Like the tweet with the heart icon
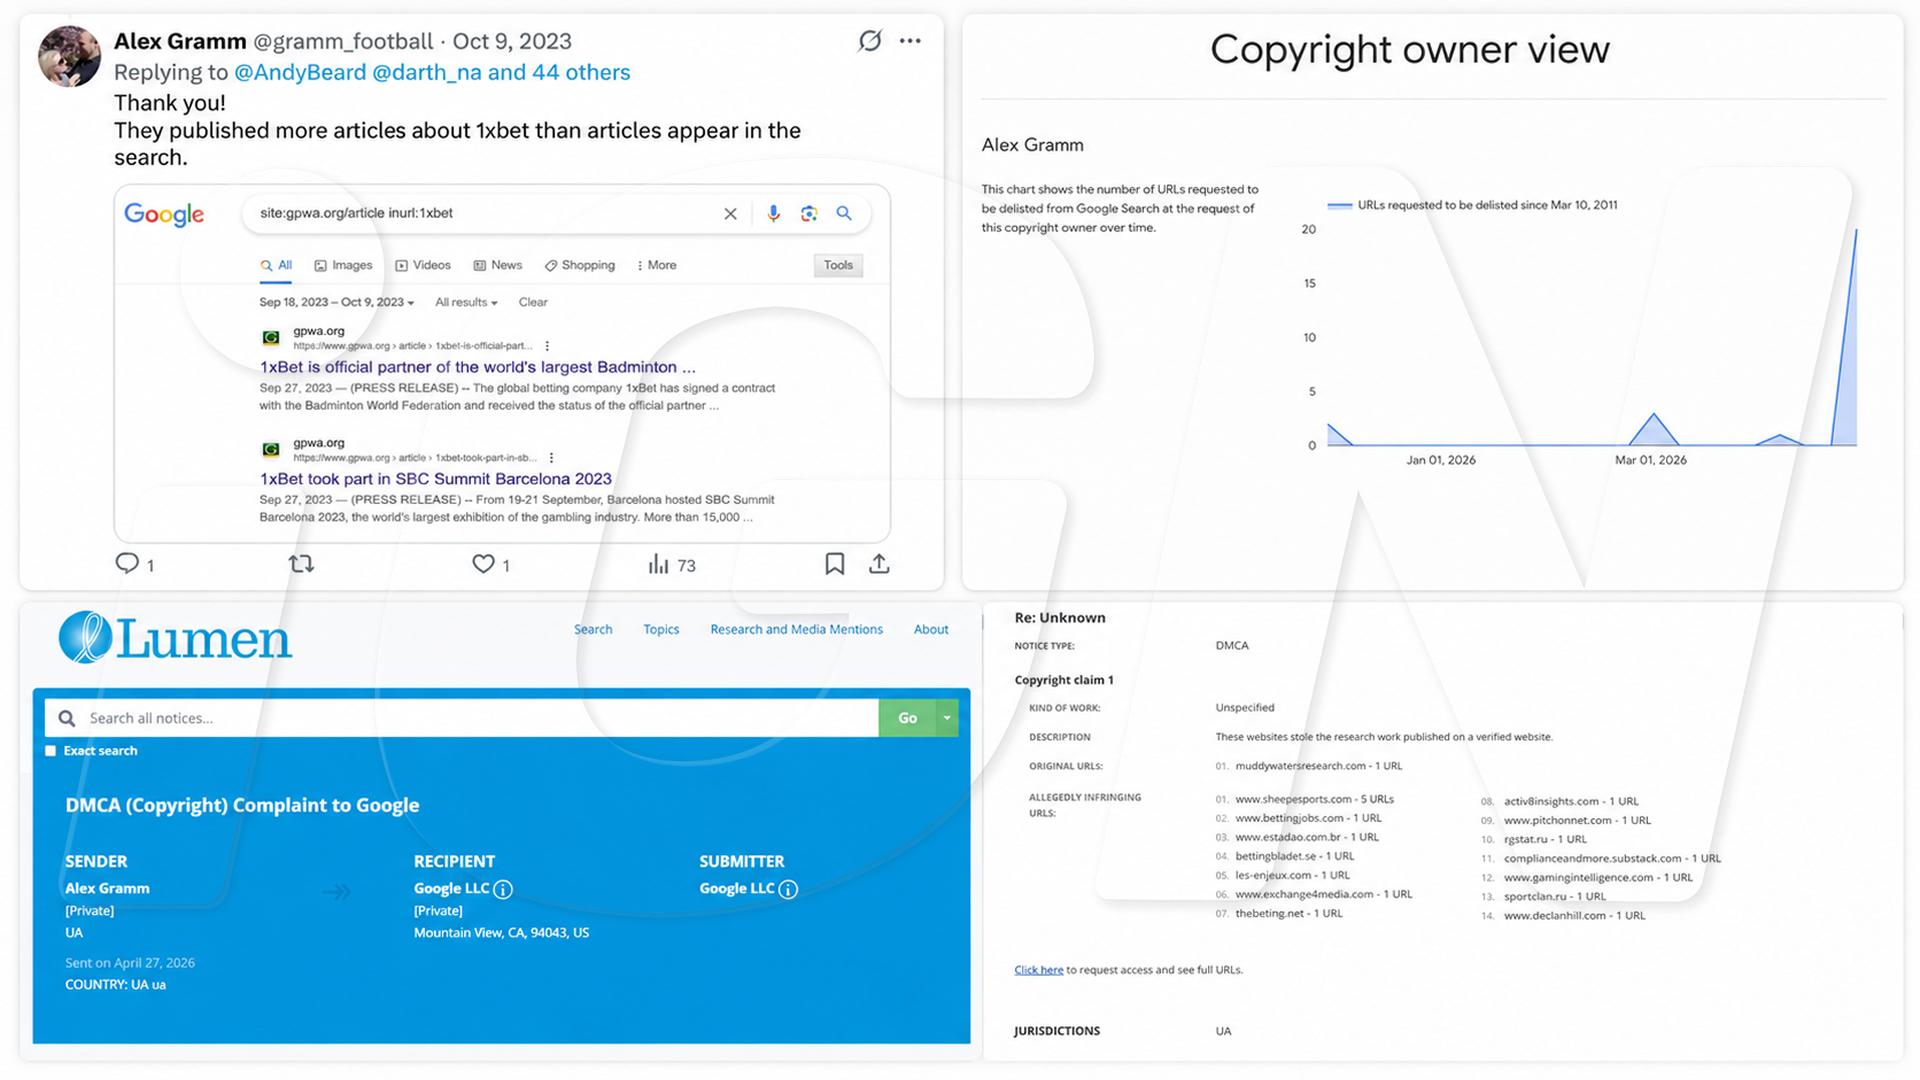Viewport: 1920px width, 1080px height. pyautogui.click(x=483, y=564)
